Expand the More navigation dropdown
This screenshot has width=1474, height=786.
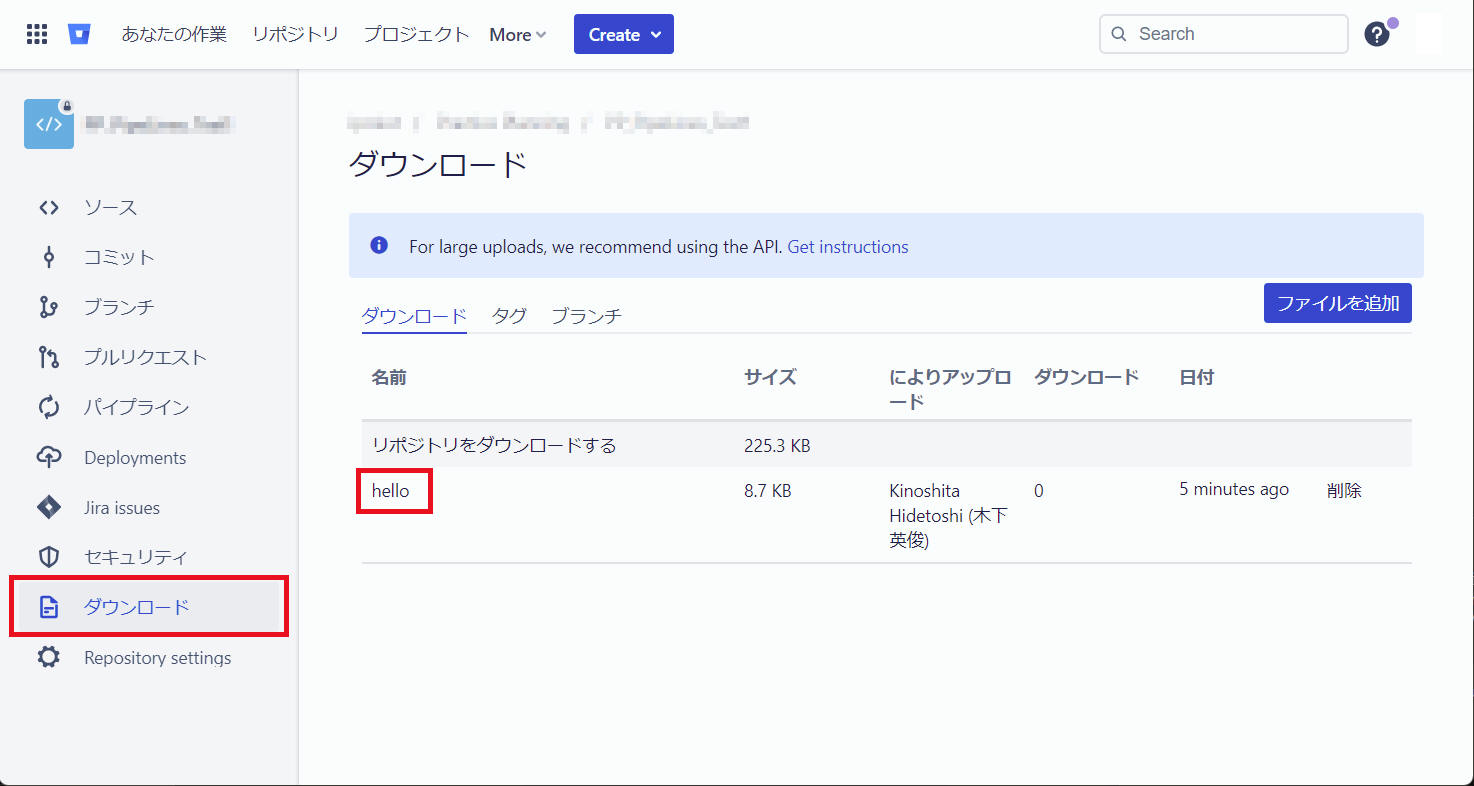pos(516,34)
